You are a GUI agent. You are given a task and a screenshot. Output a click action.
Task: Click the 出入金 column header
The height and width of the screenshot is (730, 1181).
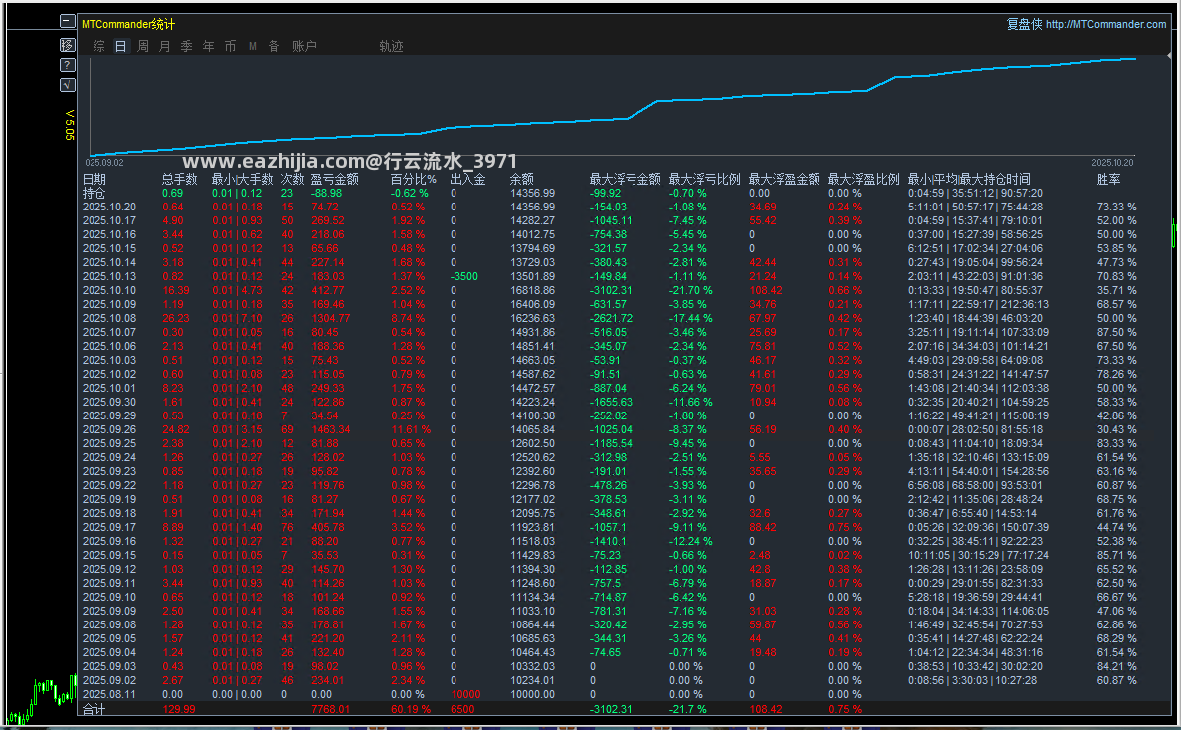click(x=468, y=179)
